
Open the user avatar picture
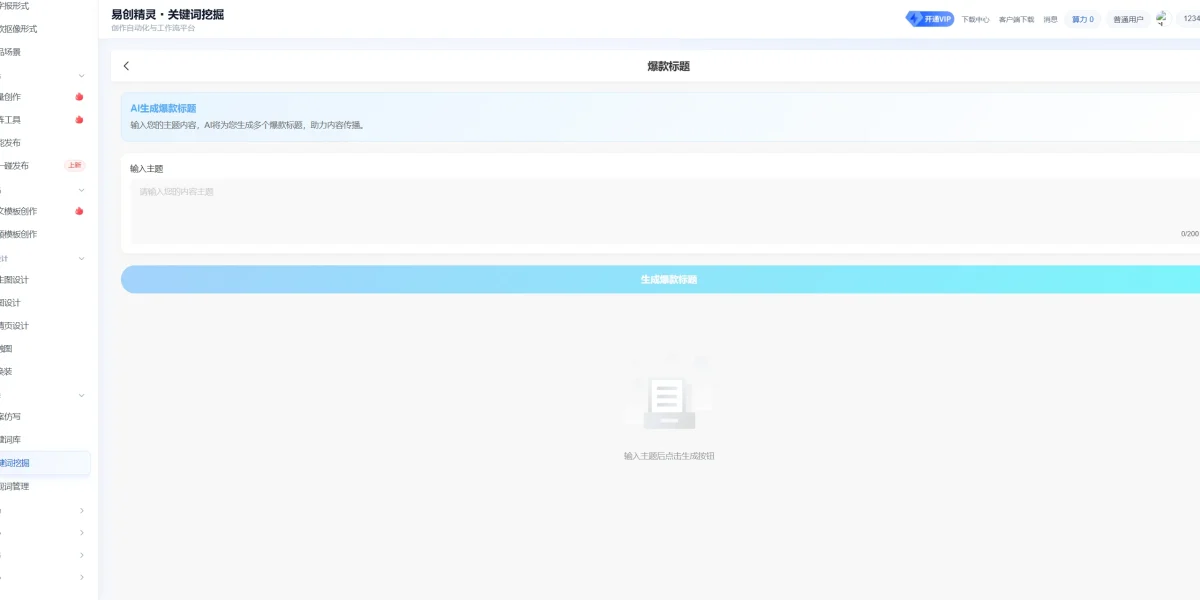pyautogui.click(x=1161, y=18)
